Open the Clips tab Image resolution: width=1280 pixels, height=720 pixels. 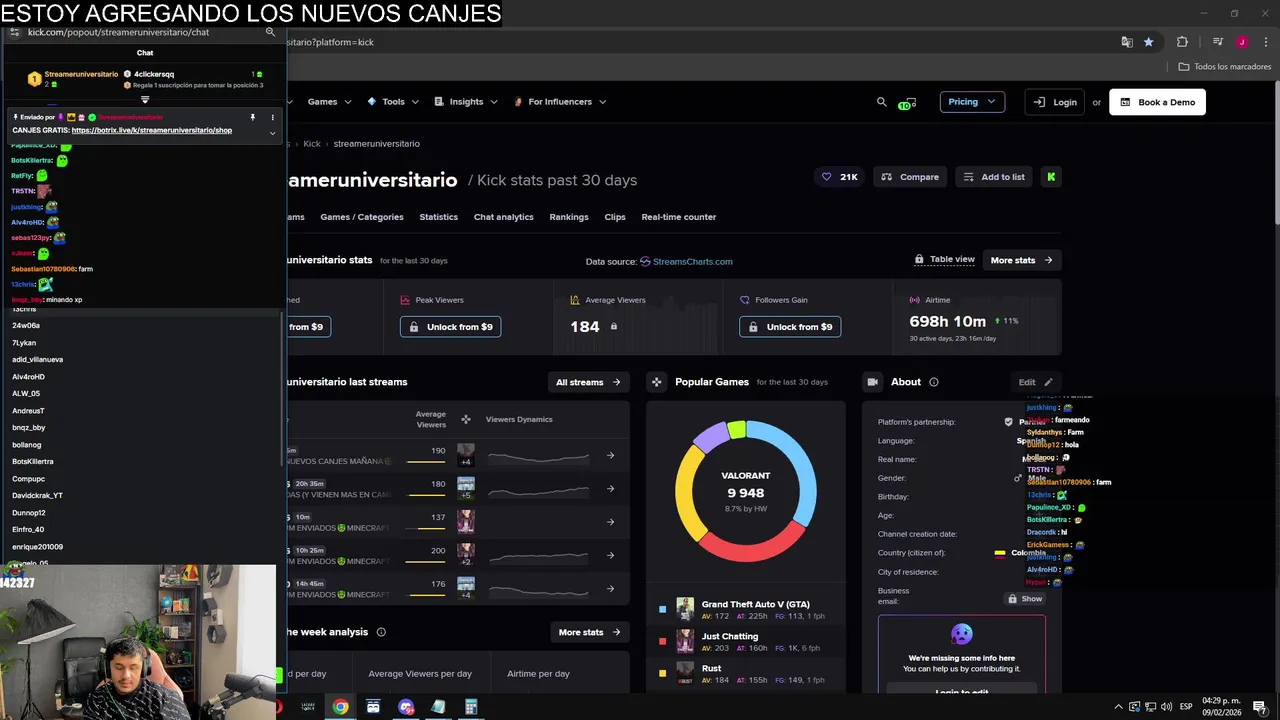pyautogui.click(x=615, y=217)
